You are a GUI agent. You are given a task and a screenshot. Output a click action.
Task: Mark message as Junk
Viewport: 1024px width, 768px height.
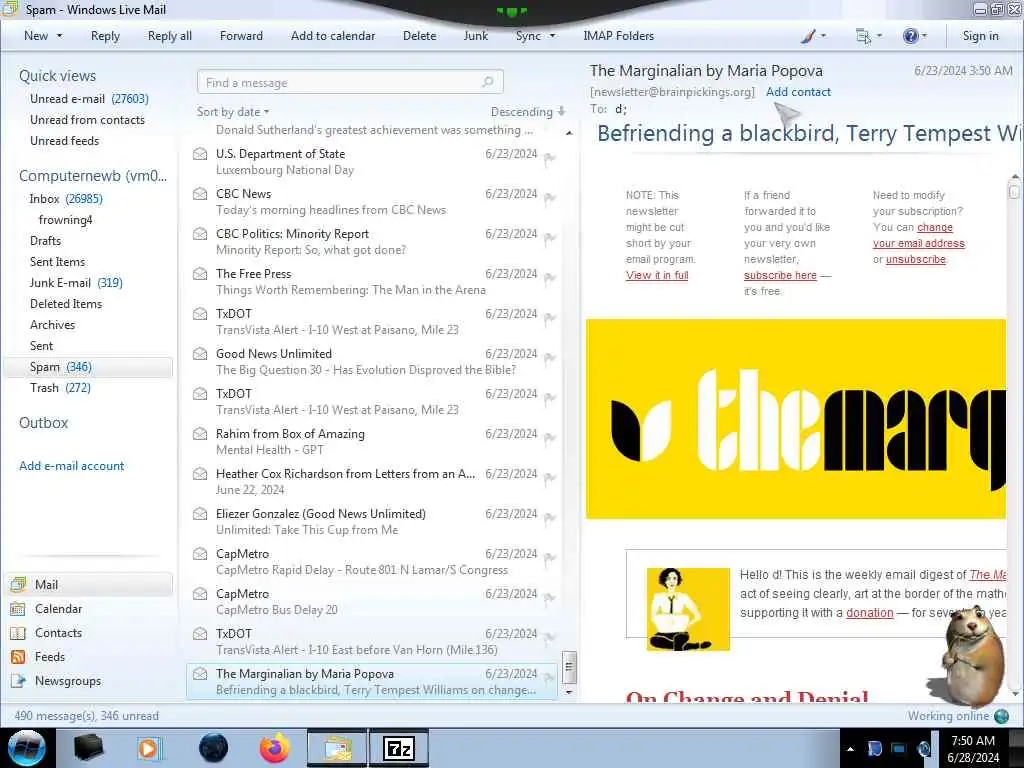click(475, 36)
